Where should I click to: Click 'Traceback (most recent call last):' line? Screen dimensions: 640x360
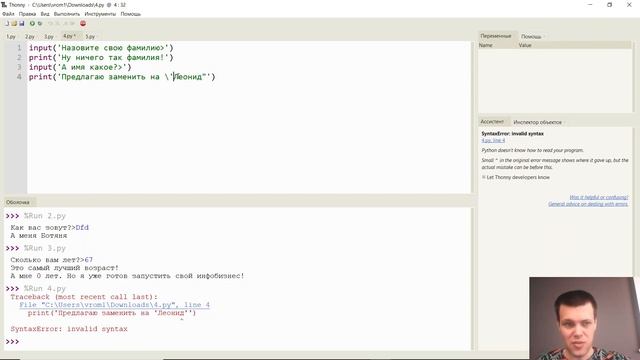point(84,297)
